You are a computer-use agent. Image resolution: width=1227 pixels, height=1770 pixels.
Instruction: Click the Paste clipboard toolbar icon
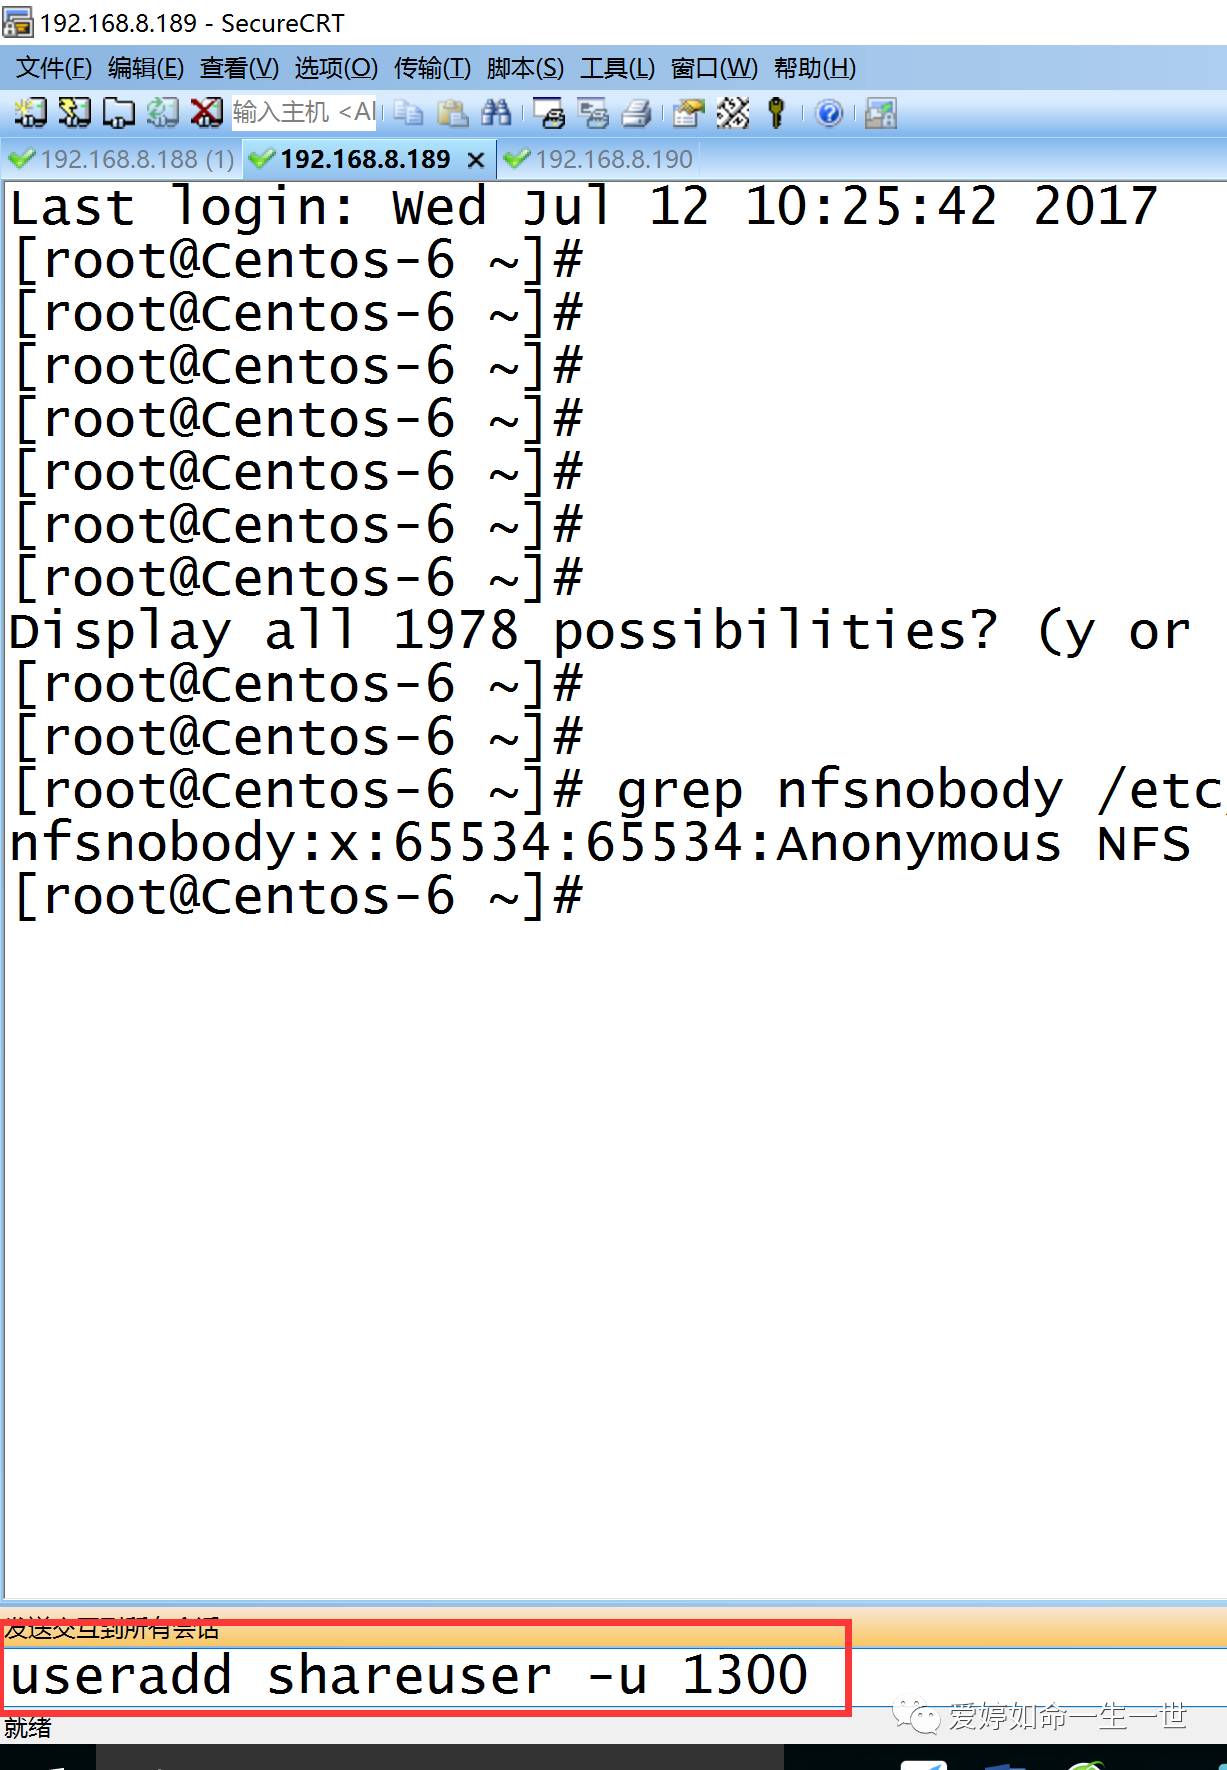453,113
